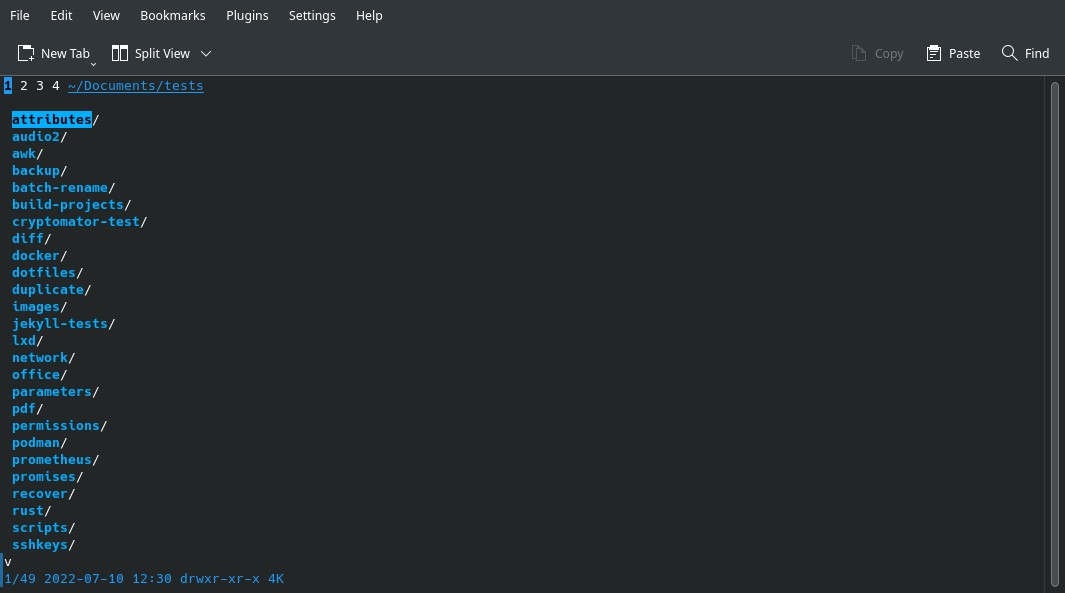Select the images directory
The height and width of the screenshot is (593, 1065).
(x=35, y=306)
